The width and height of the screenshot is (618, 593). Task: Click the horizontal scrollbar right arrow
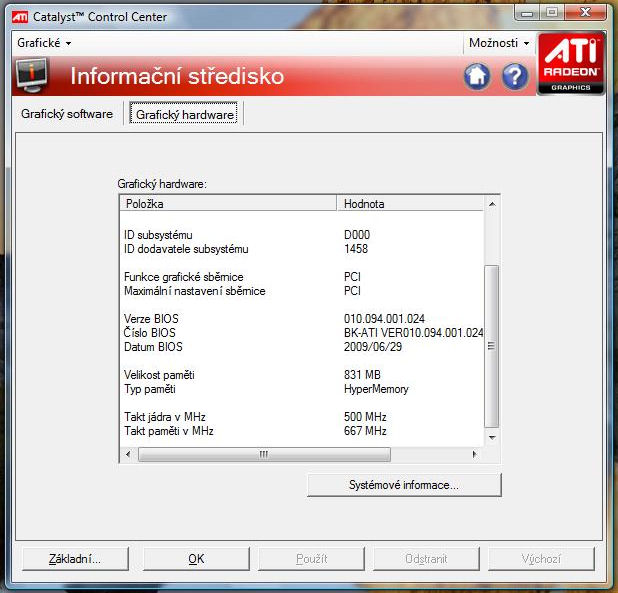pos(475,454)
